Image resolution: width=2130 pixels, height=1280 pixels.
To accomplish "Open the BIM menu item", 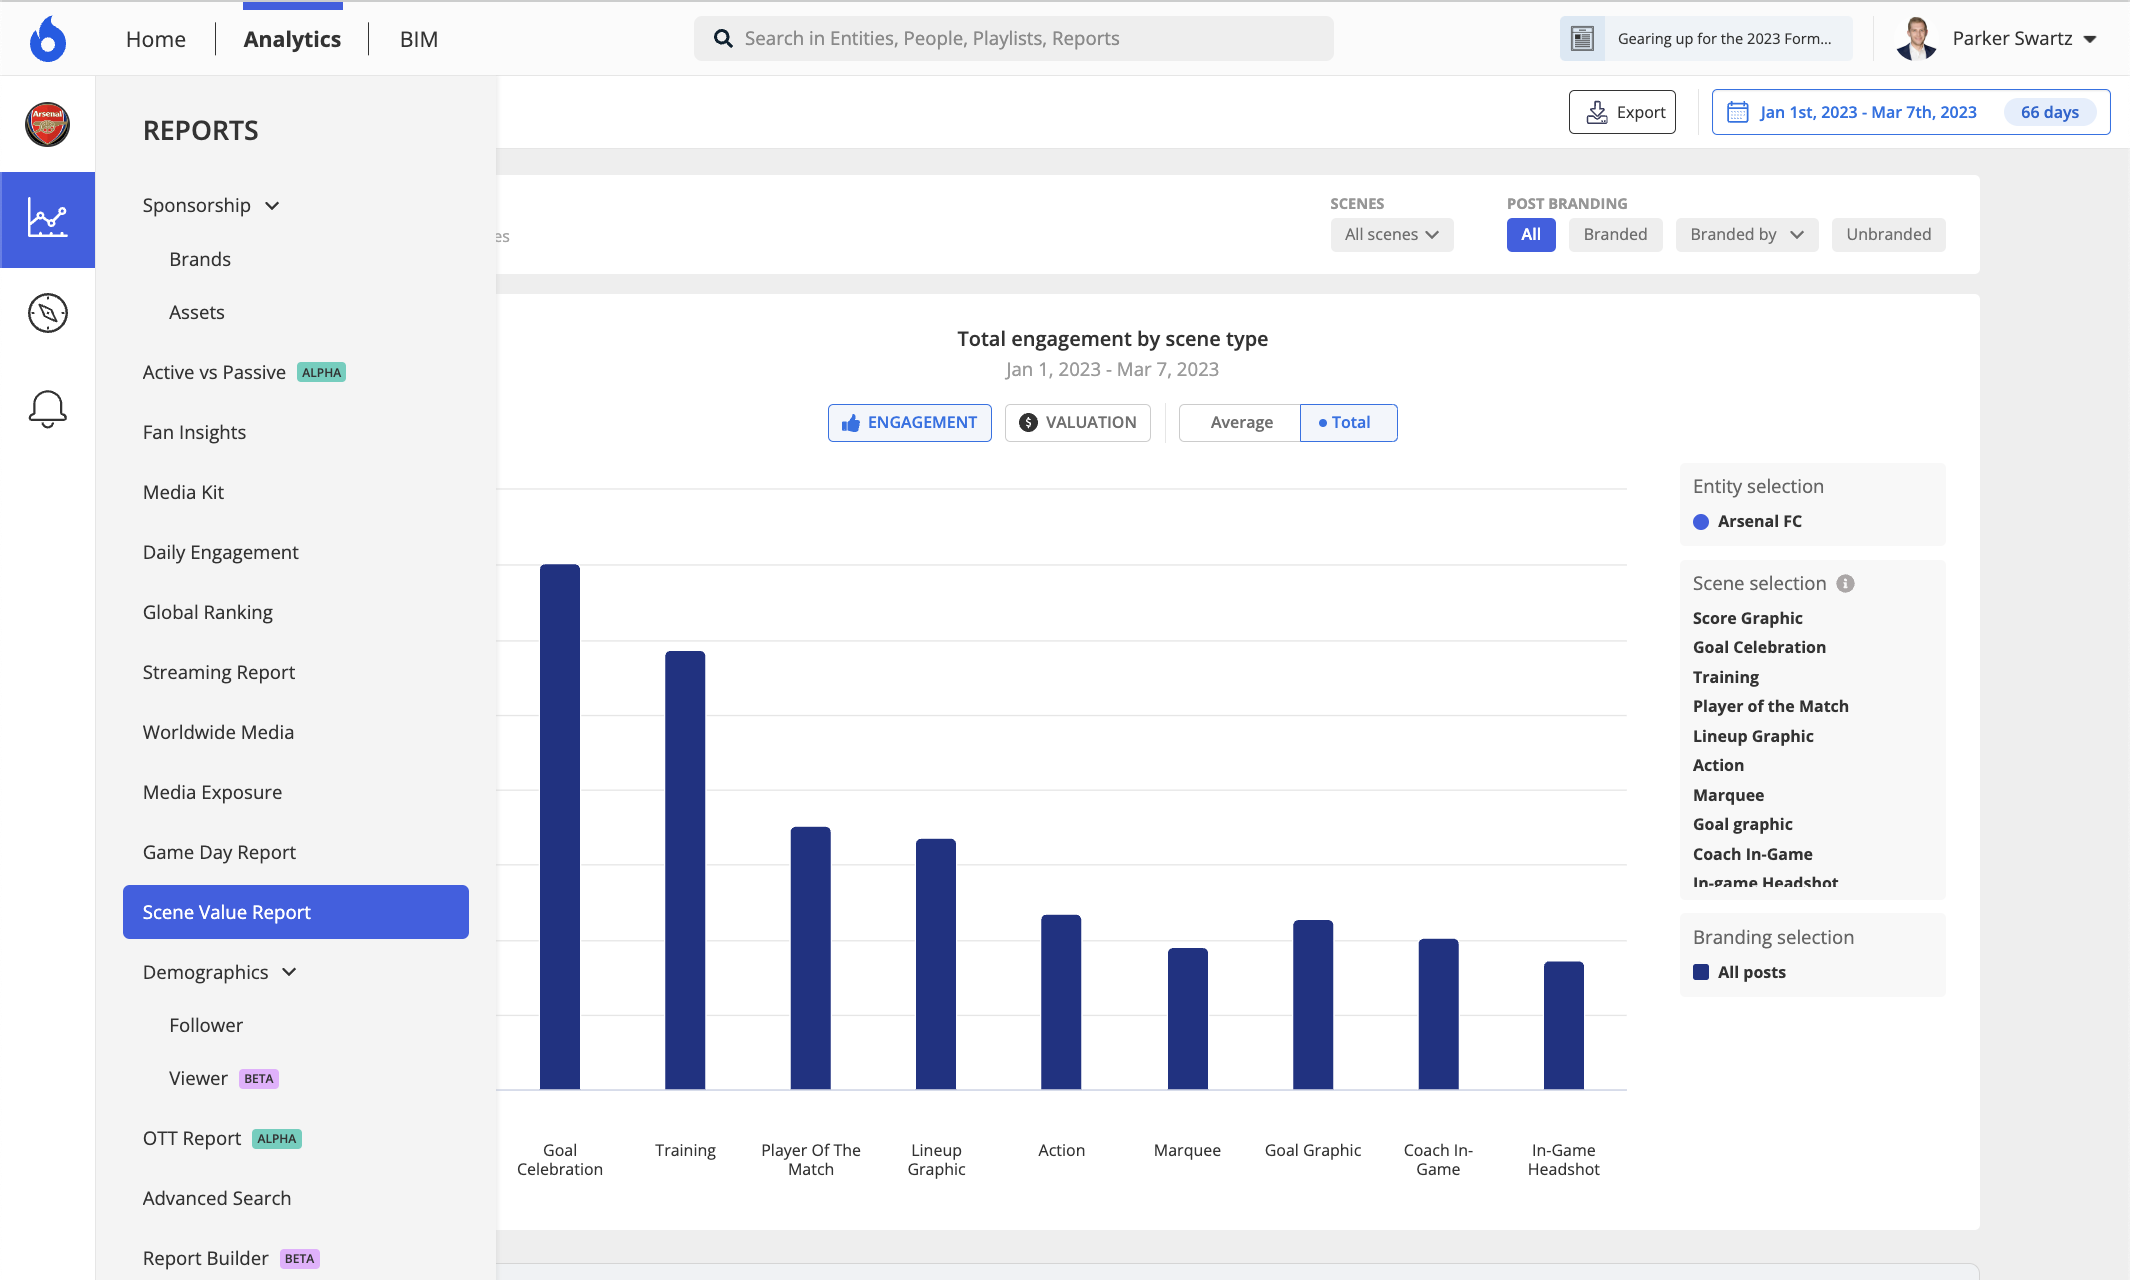I will (418, 39).
